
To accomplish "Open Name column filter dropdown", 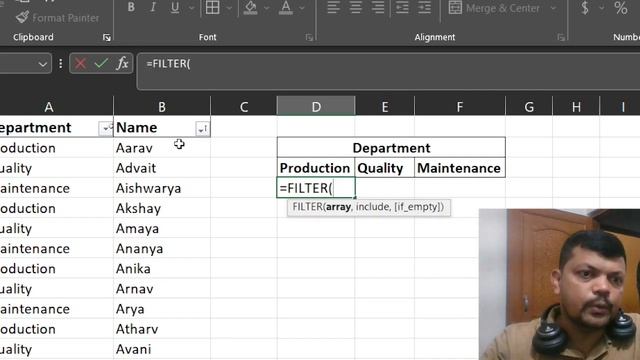I will (202, 129).
